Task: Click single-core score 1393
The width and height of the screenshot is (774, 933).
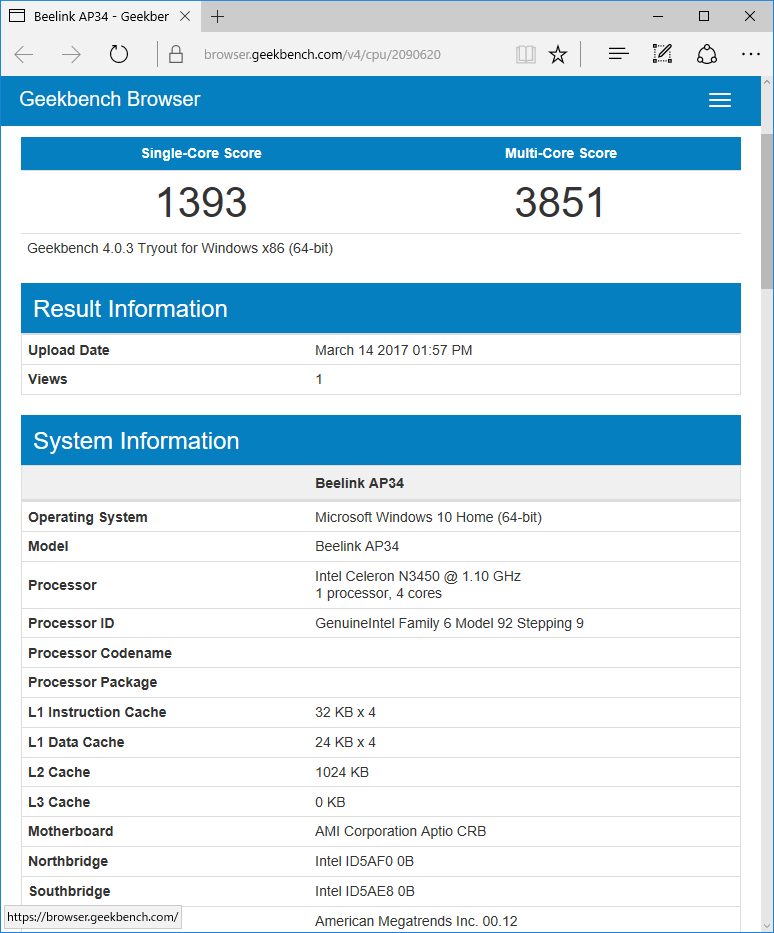Action: 201,202
